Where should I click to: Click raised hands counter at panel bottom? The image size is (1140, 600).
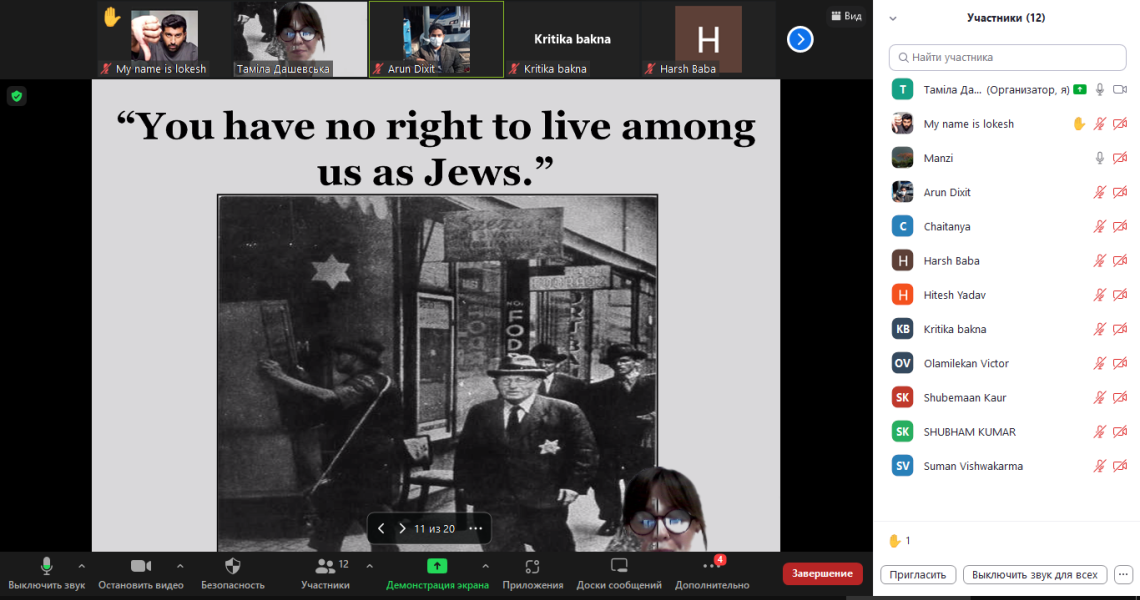(x=900, y=540)
